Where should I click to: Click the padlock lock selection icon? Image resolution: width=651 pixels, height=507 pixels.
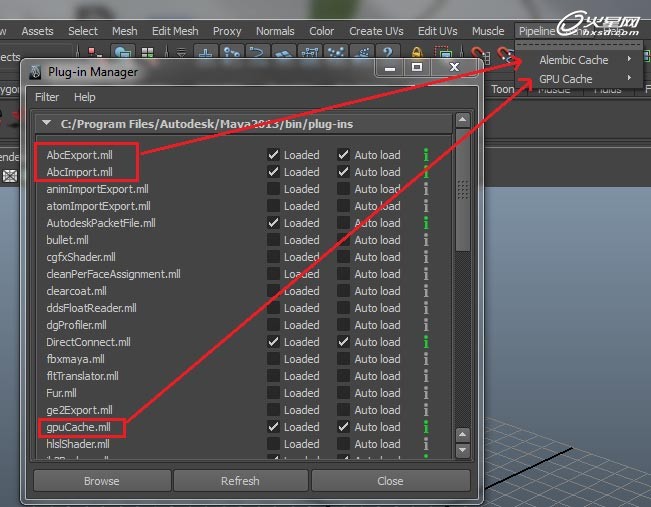point(417,52)
